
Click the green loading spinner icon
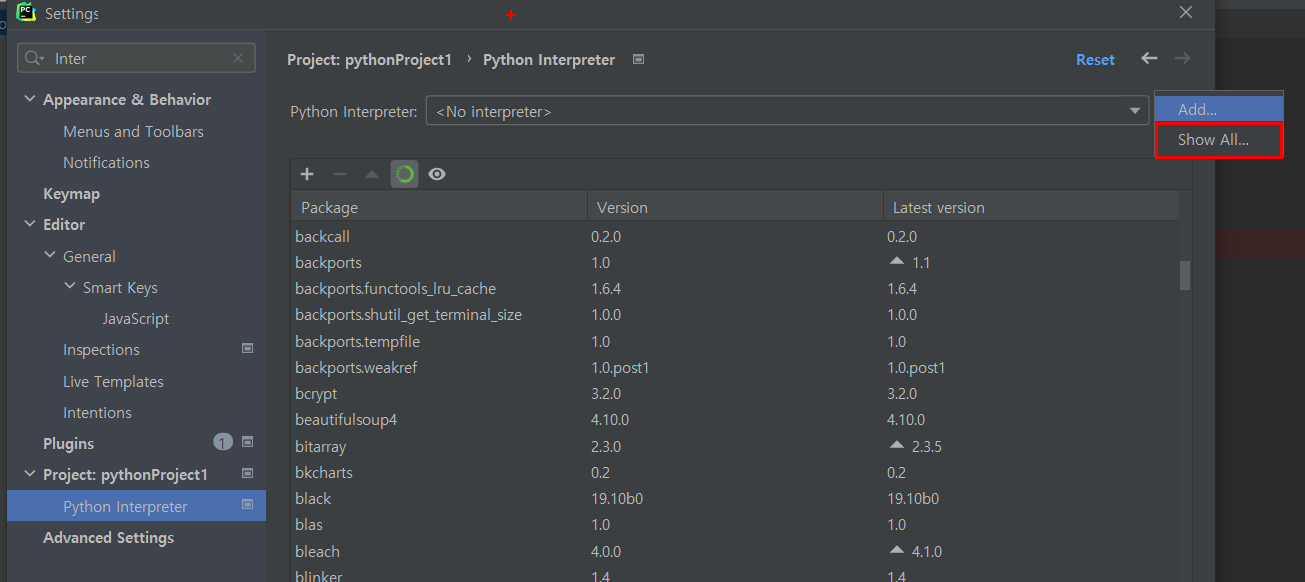(404, 174)
